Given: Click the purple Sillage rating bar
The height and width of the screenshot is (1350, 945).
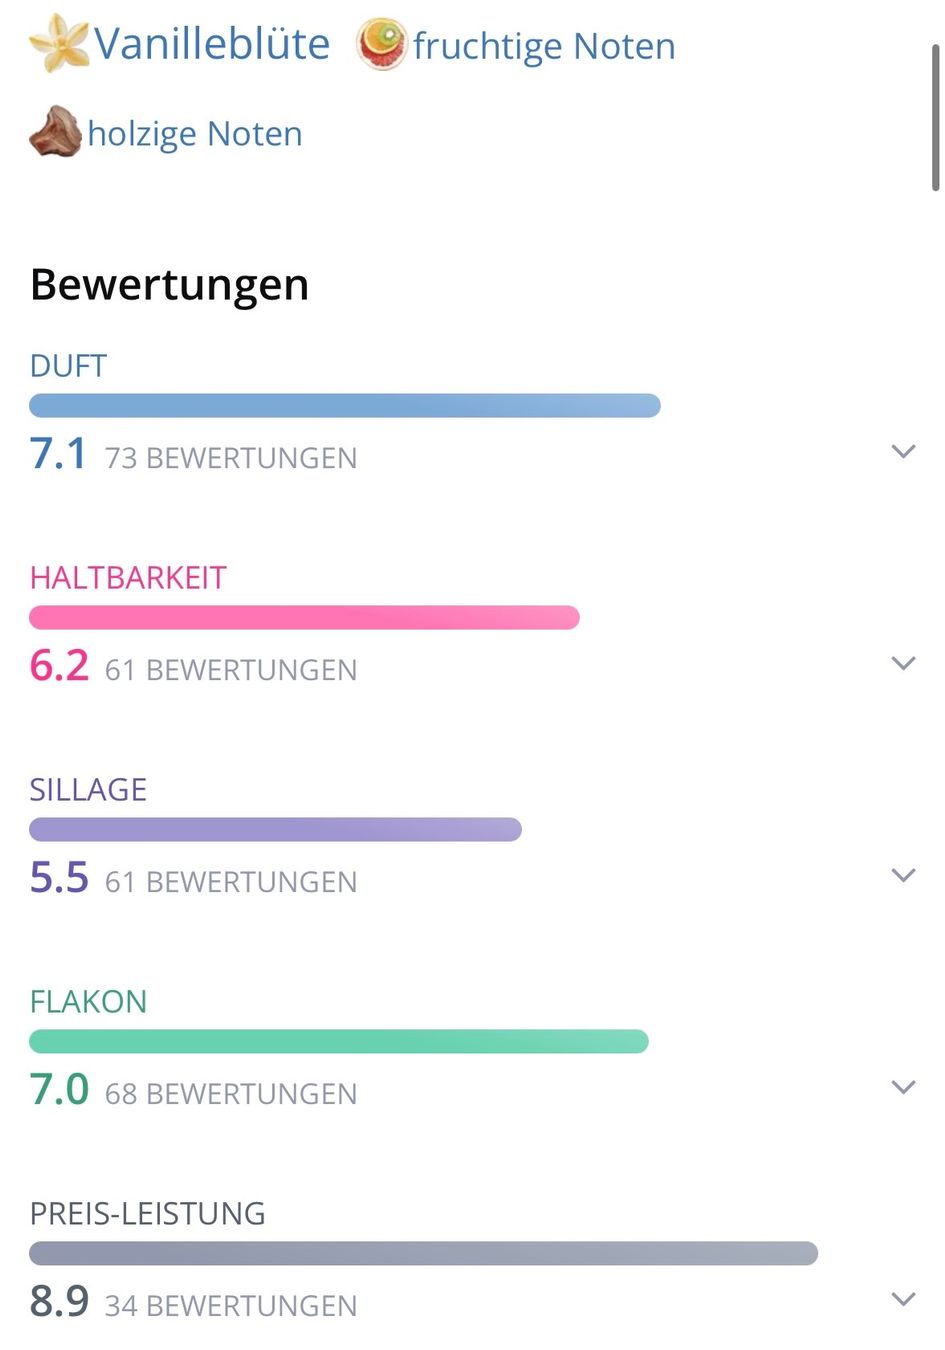Looking at the screenshot, I should coord(275,829).
